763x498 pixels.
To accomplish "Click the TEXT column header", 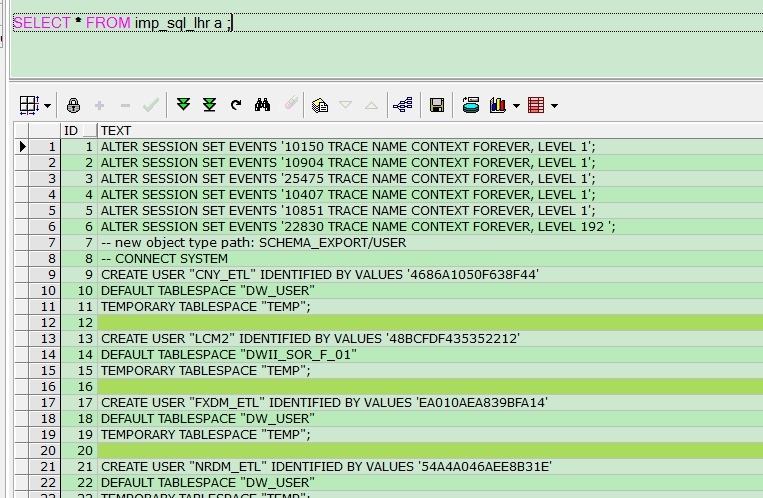I will click(116, 130).
